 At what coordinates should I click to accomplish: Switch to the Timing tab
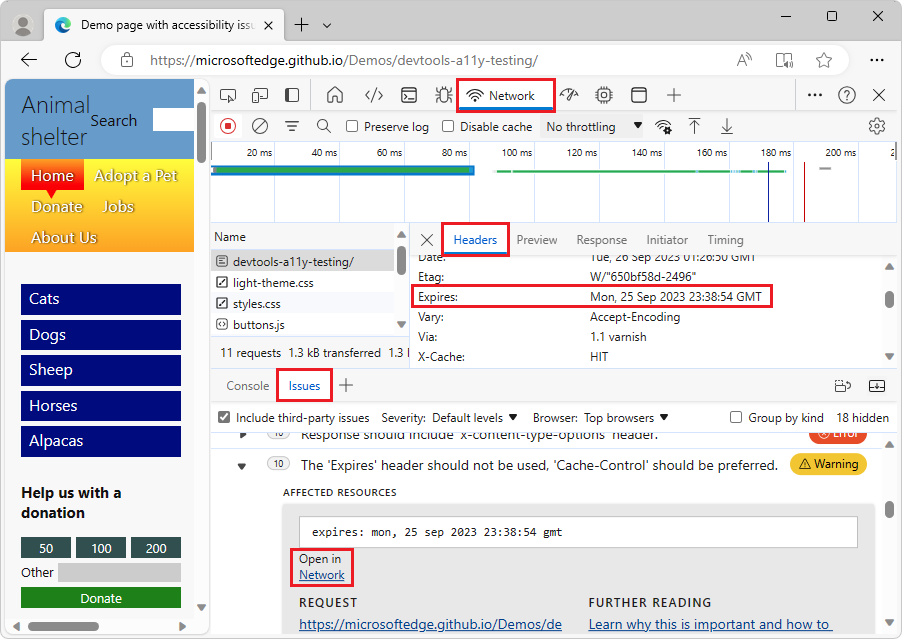(x=725, y=239)
